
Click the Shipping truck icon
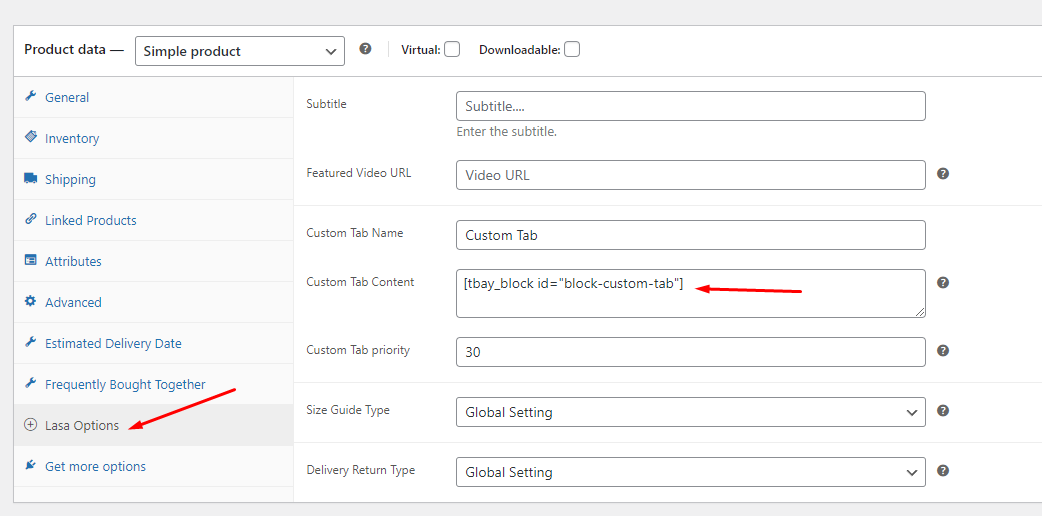point(31,179)
